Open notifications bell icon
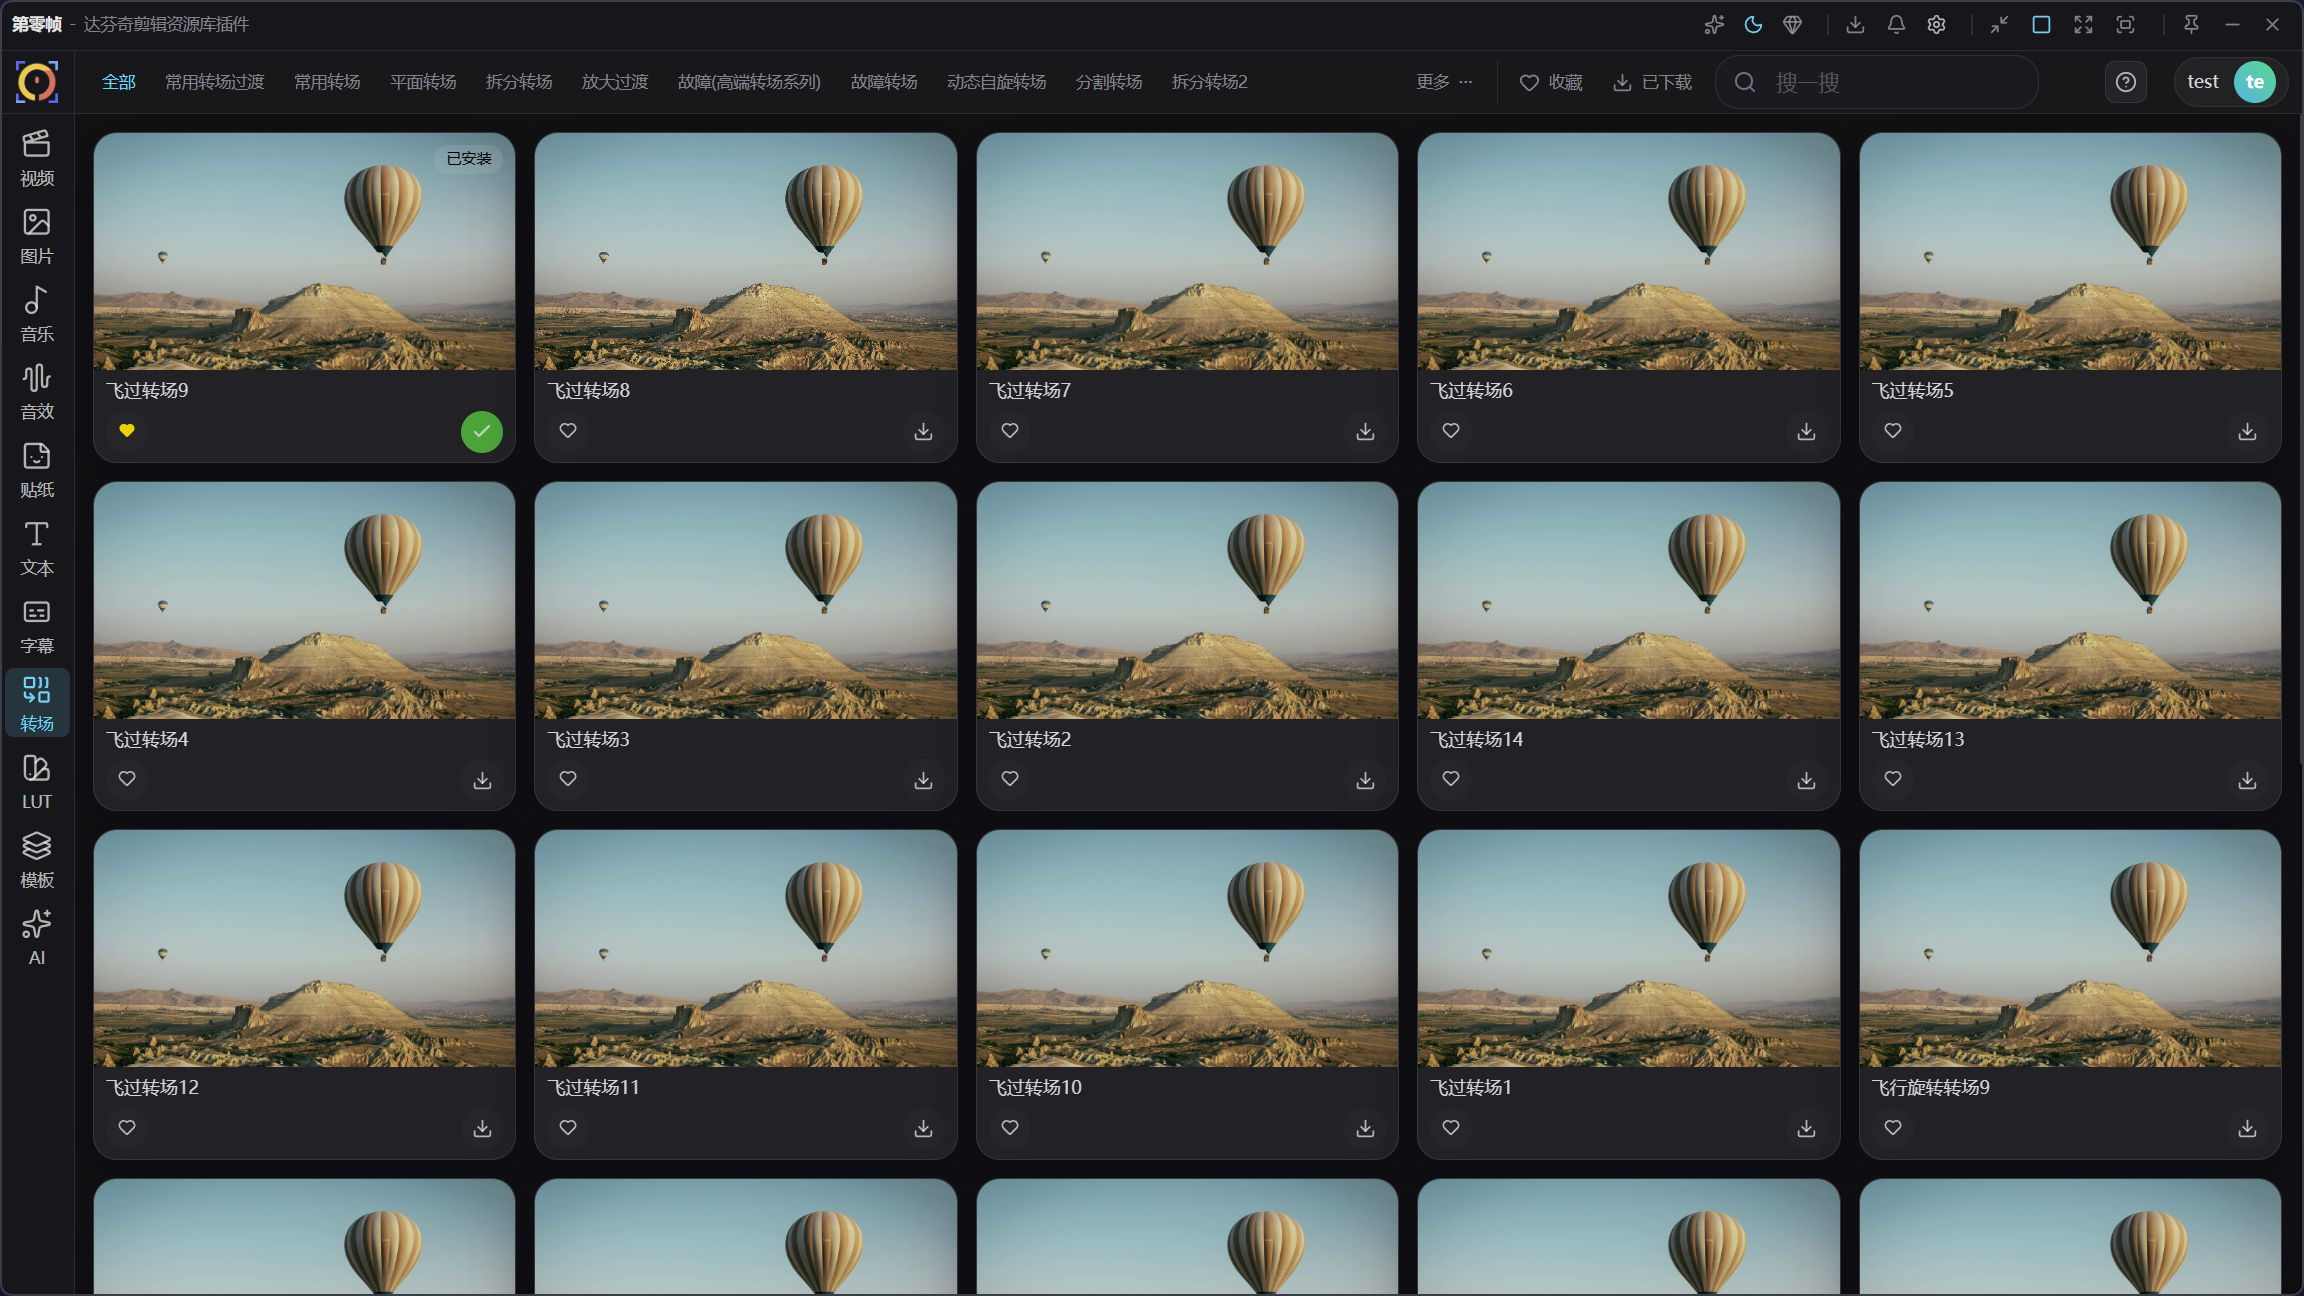The width and height of the screenshot is (2304, 1296). tap(1896, 25)
